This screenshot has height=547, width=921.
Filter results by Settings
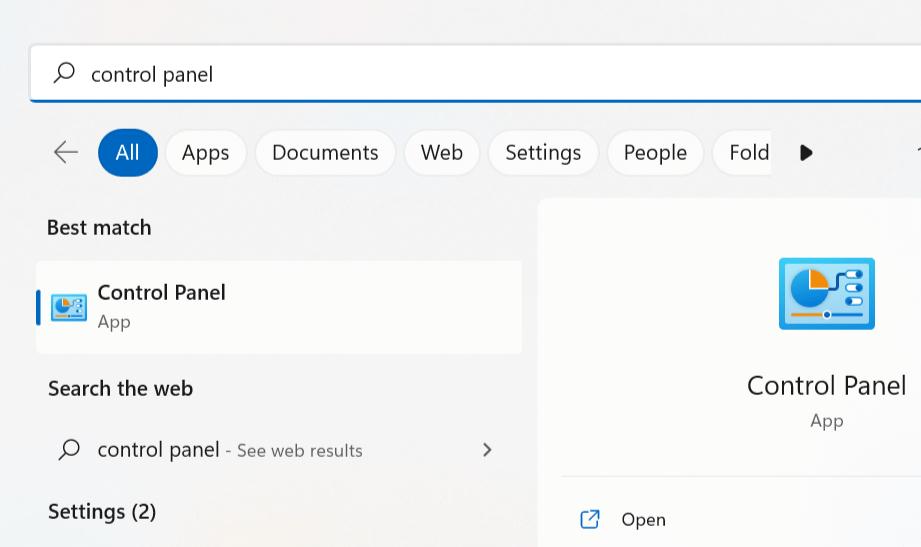[543, 153]
